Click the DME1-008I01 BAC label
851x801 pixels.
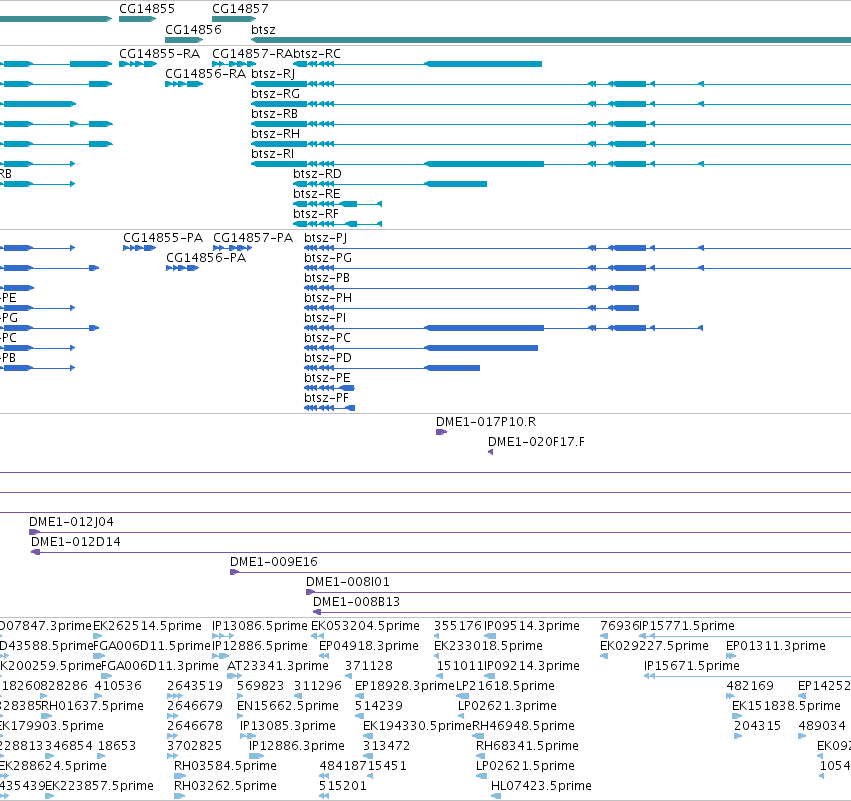pyautogui.click(x=348, y=582)
